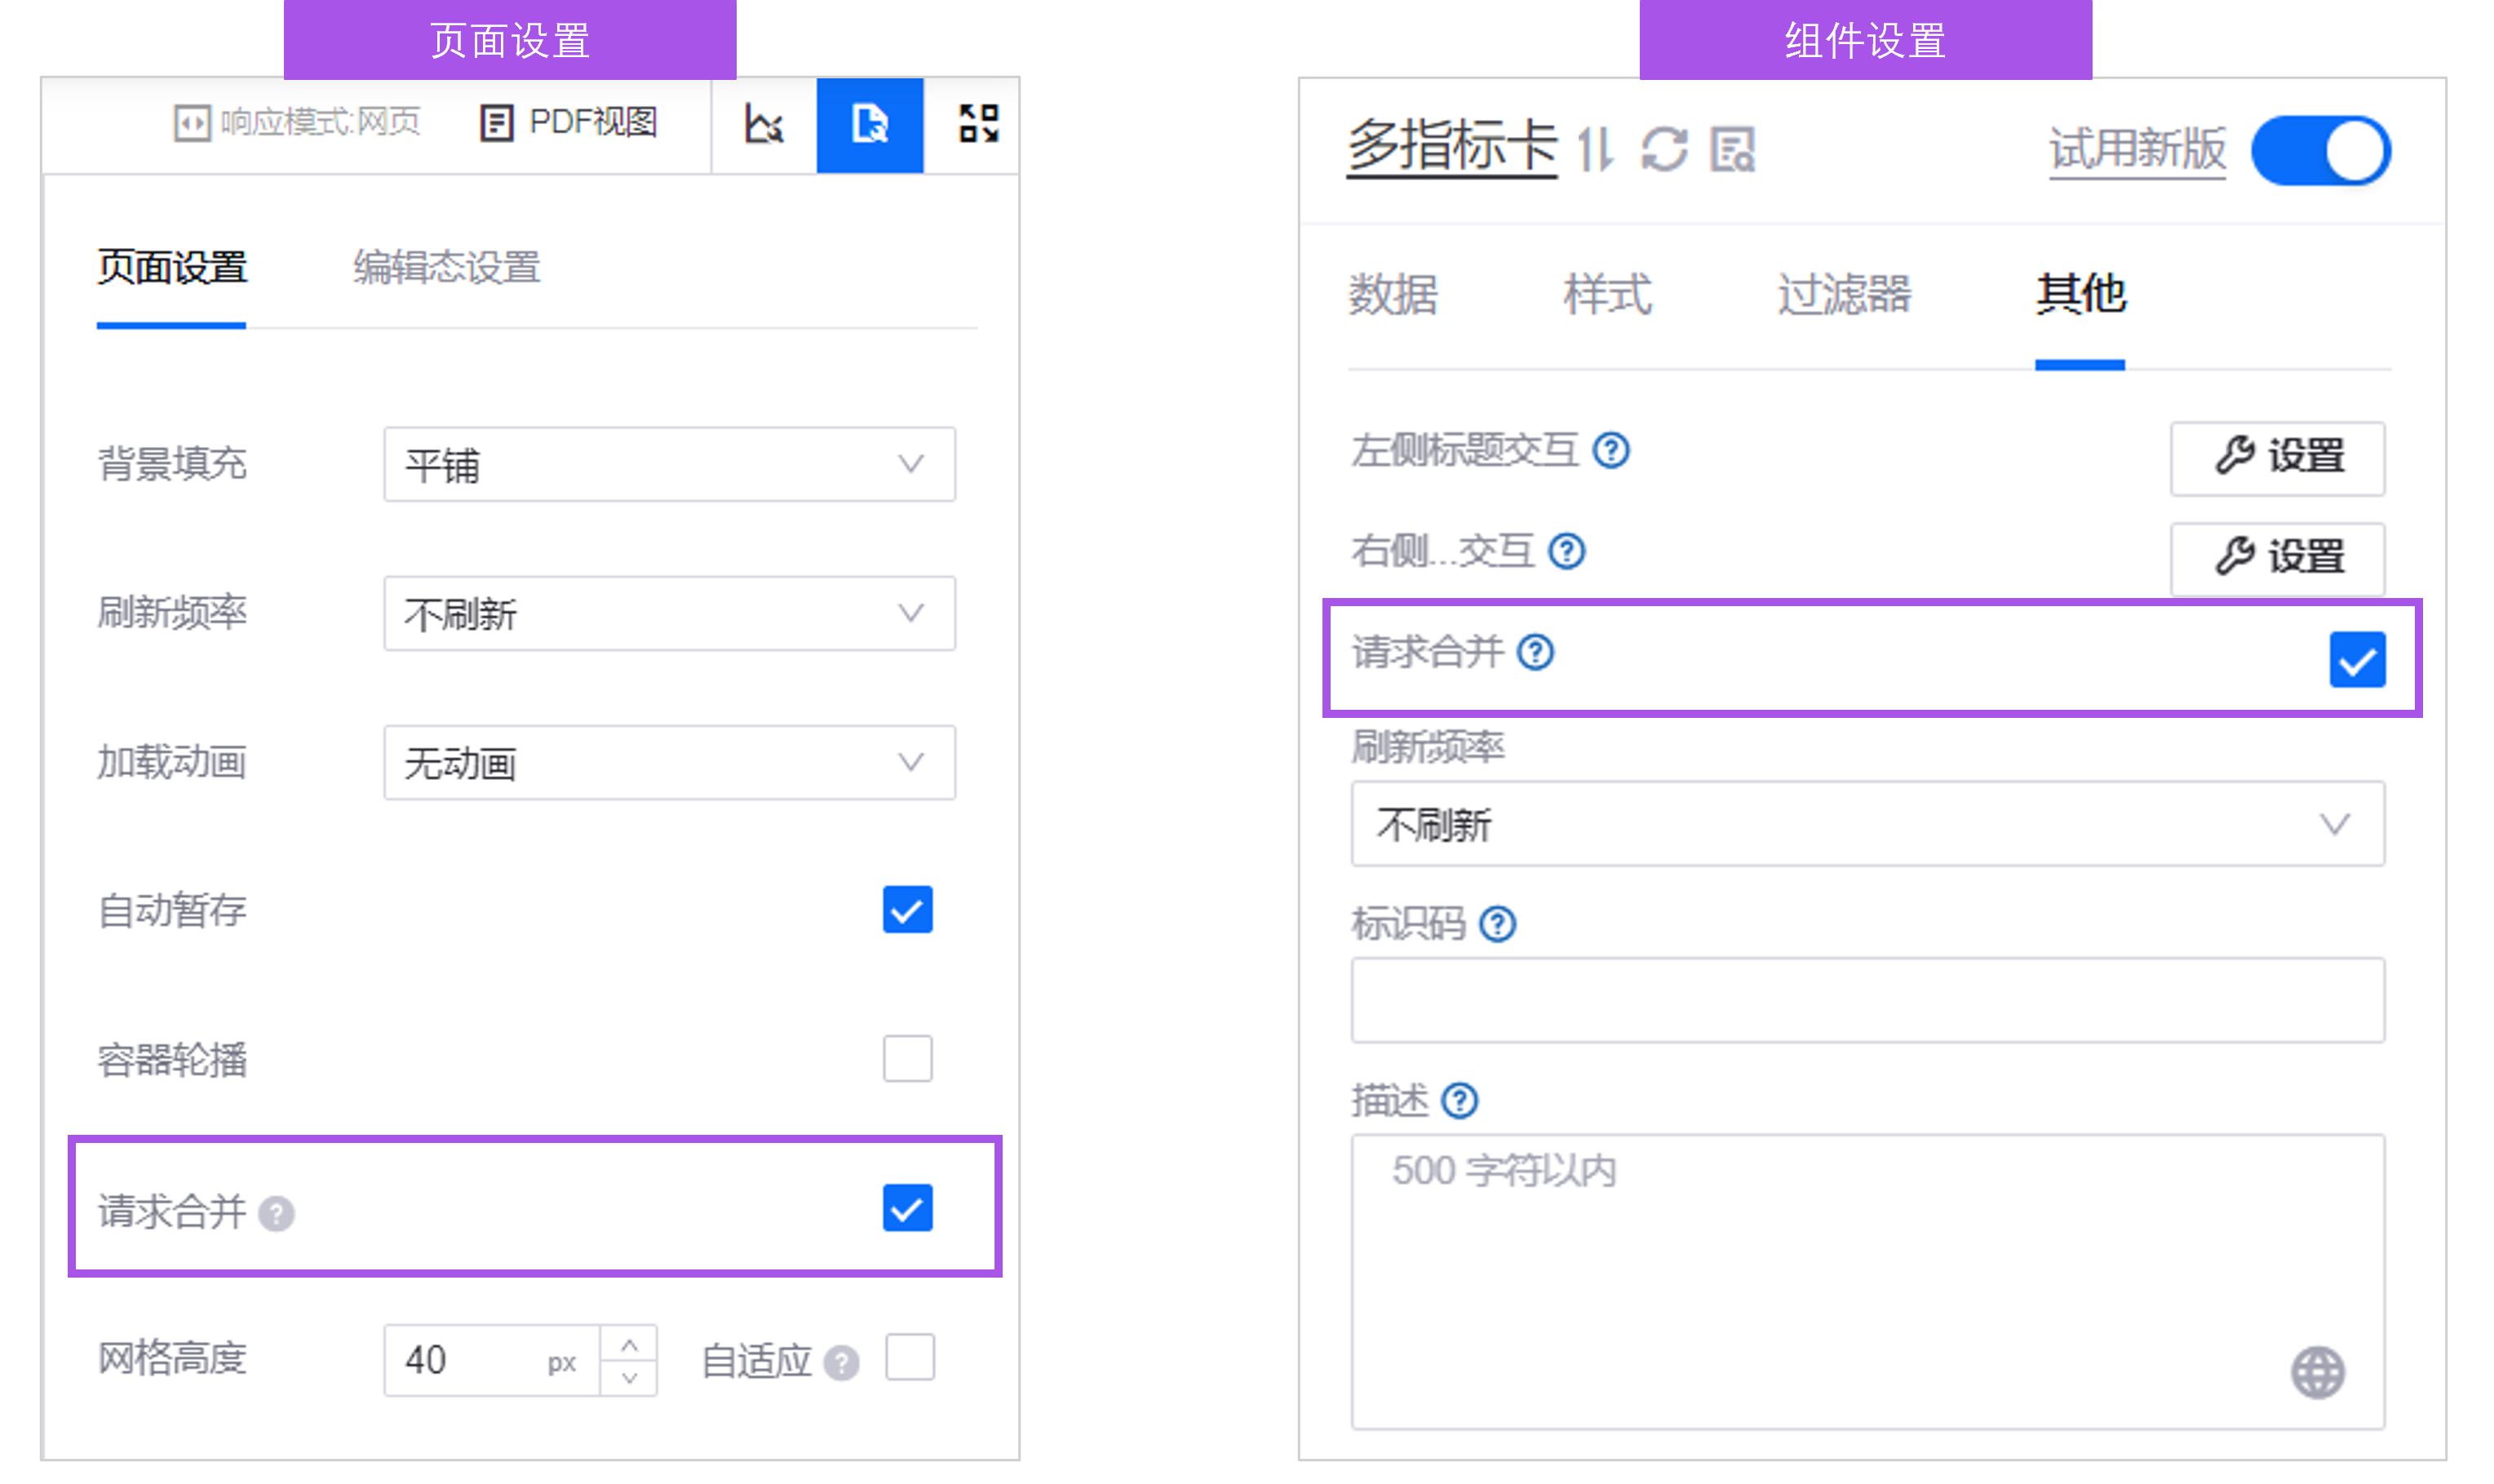Click the fullscreen expand icon
This screenshot has width=2494, height=1484.
977,125
